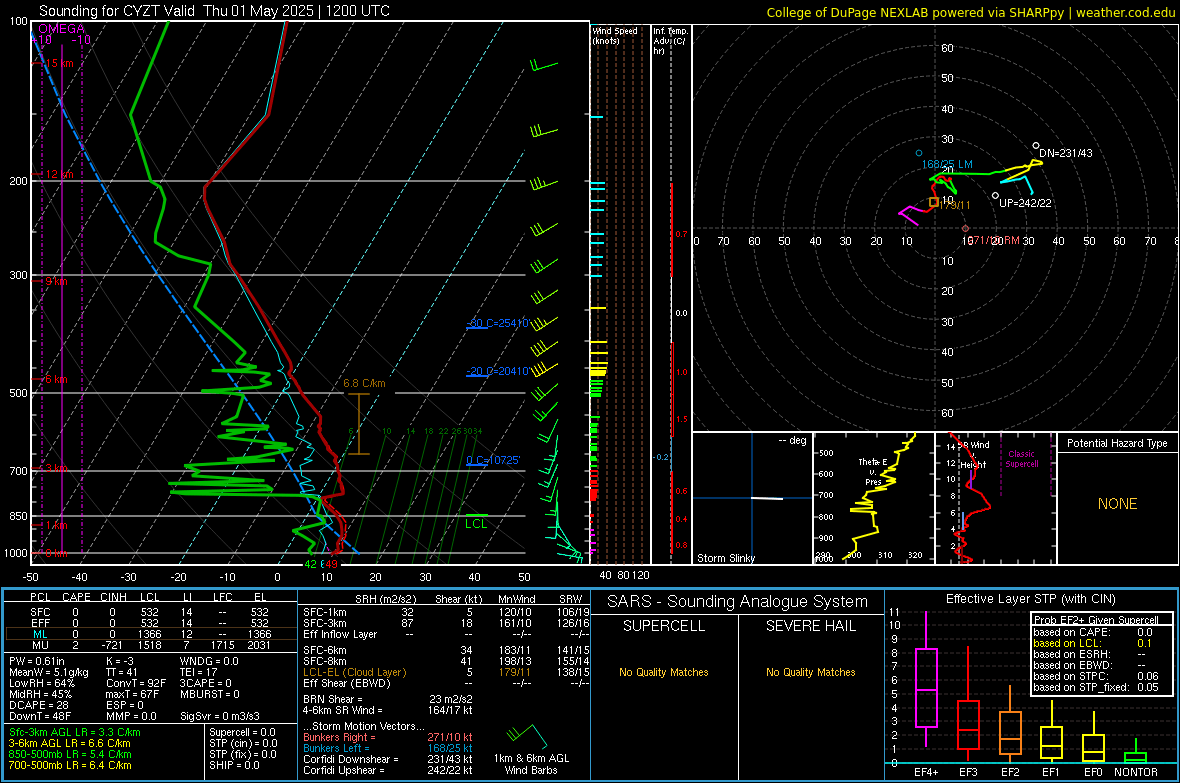Click the STP (cin) = 0.0 parameter
1180x783 pixels.
tap(243, 743)
